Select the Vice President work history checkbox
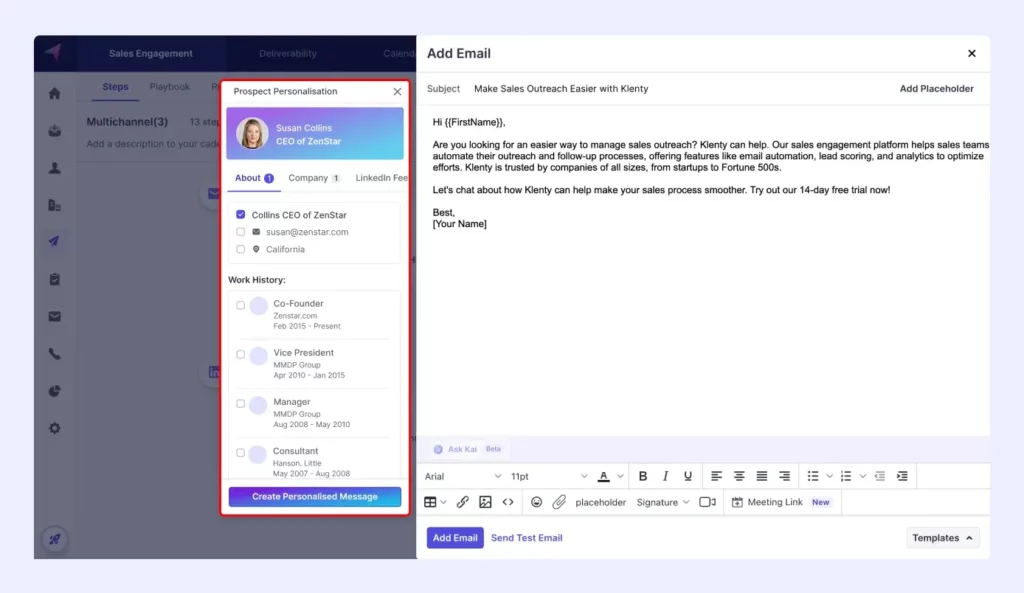 [x=240, y=354]
